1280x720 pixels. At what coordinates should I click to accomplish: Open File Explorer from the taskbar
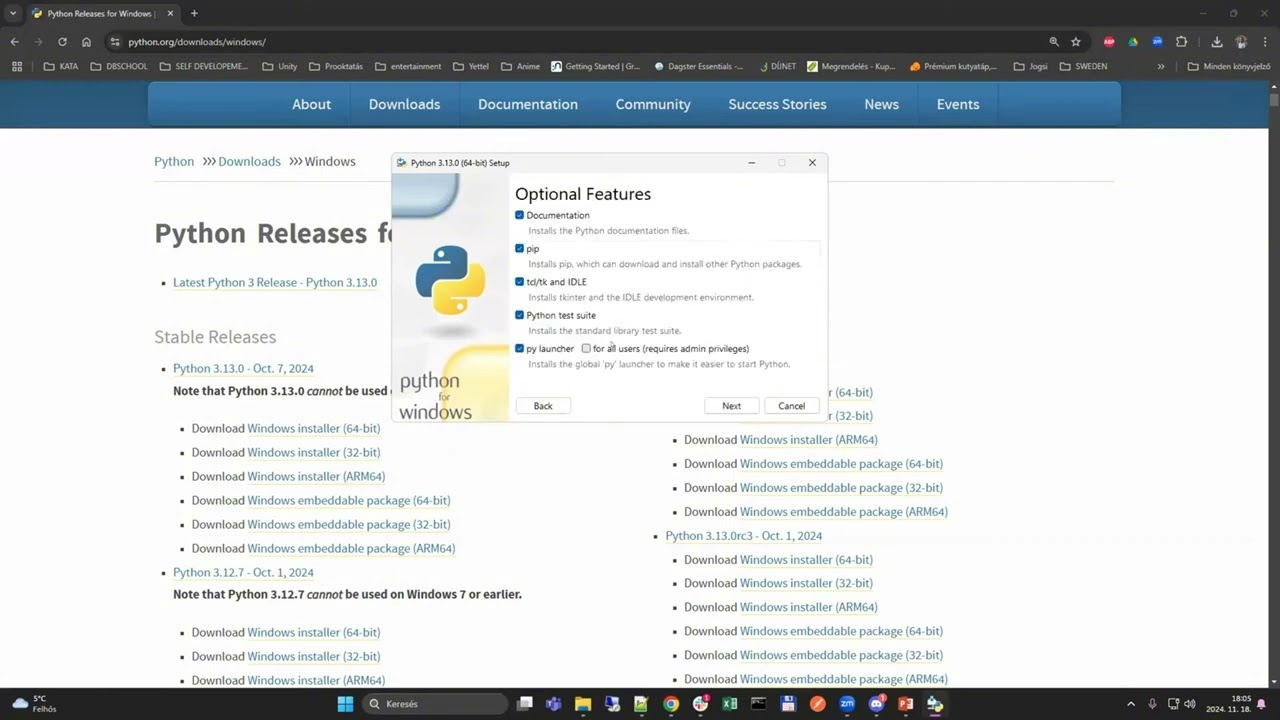[x=583, y=704]
